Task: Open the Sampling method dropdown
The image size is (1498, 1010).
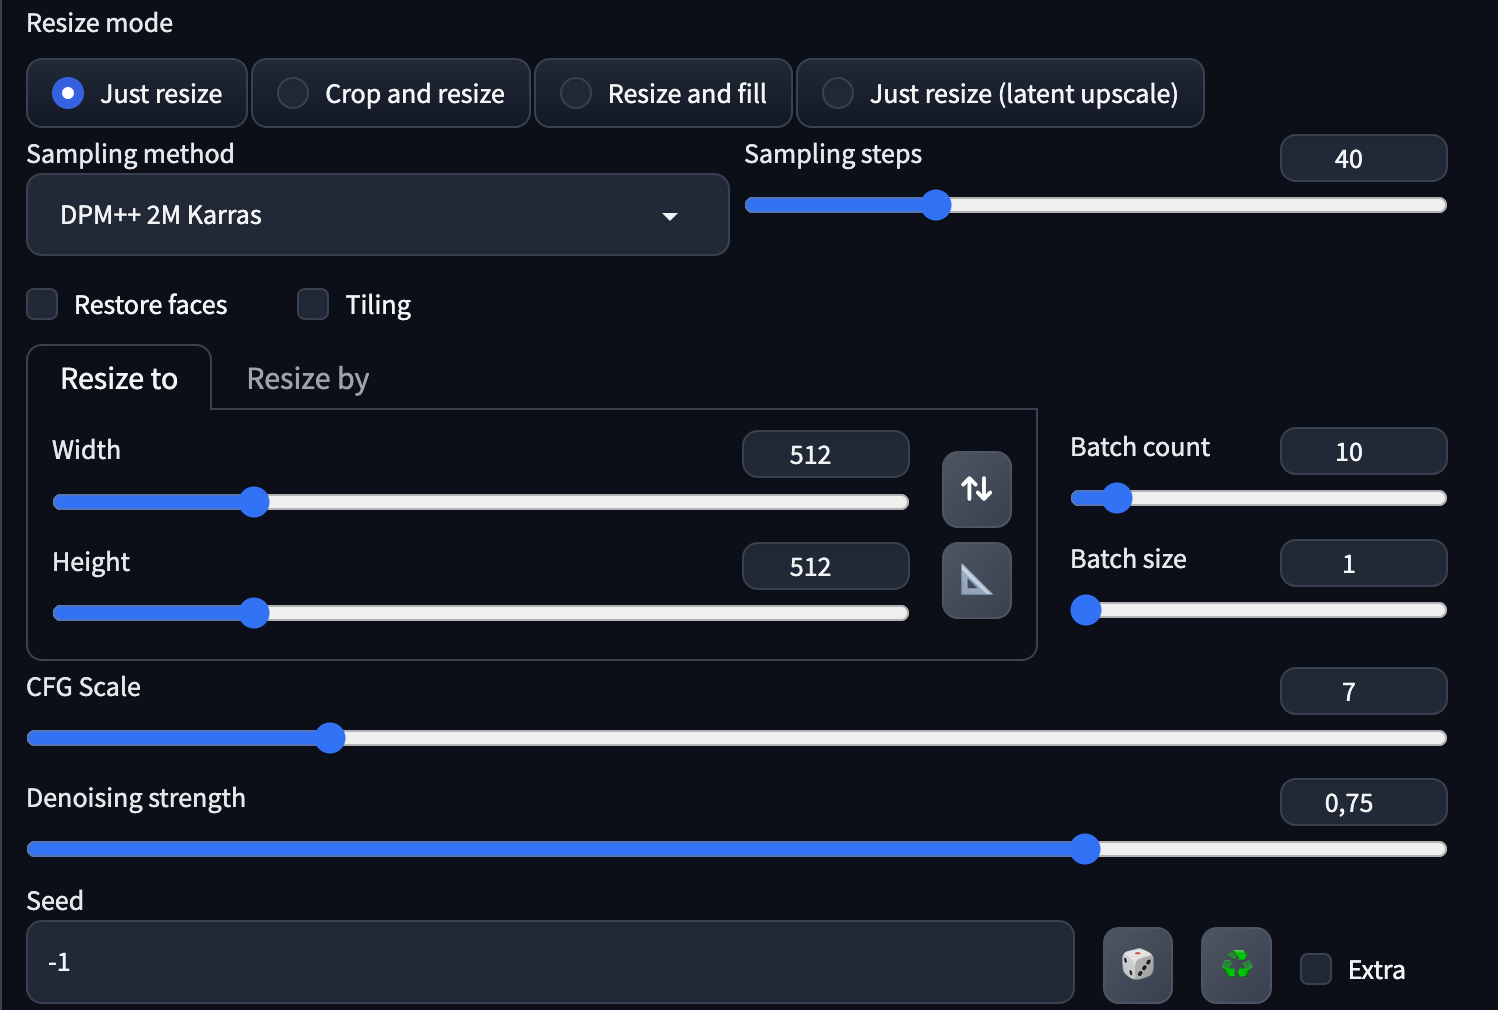Action: [x=378, y=215]
